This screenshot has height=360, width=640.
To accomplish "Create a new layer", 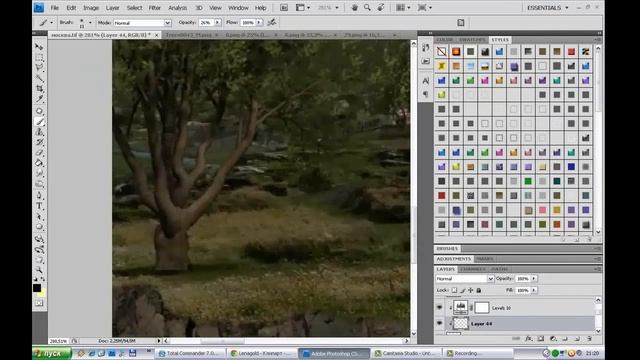I will pos(577,338).
